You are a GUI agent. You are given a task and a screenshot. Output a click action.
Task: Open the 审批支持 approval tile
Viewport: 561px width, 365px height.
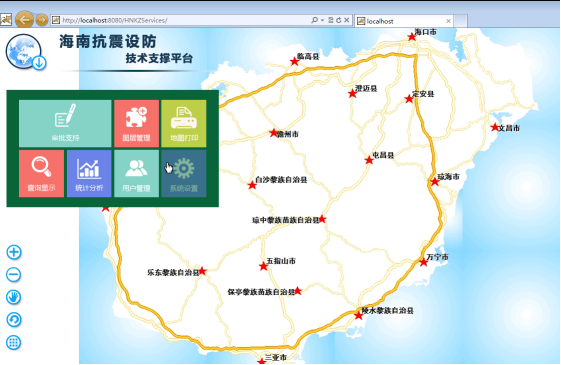point(65,123)
